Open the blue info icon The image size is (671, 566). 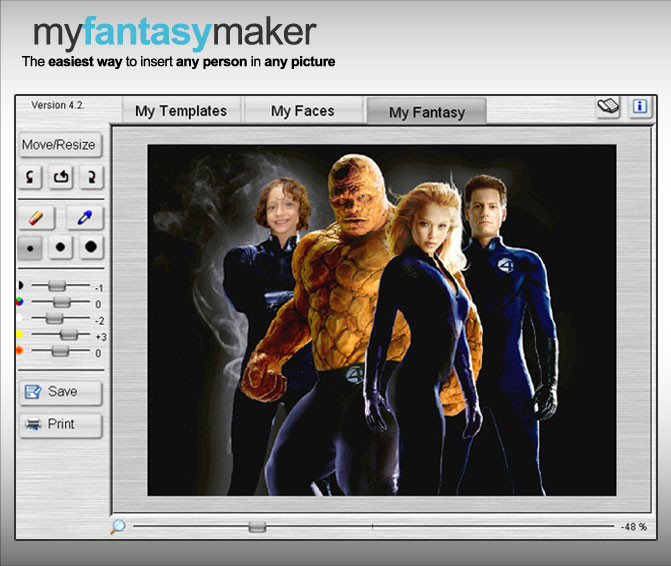(640, 107)
